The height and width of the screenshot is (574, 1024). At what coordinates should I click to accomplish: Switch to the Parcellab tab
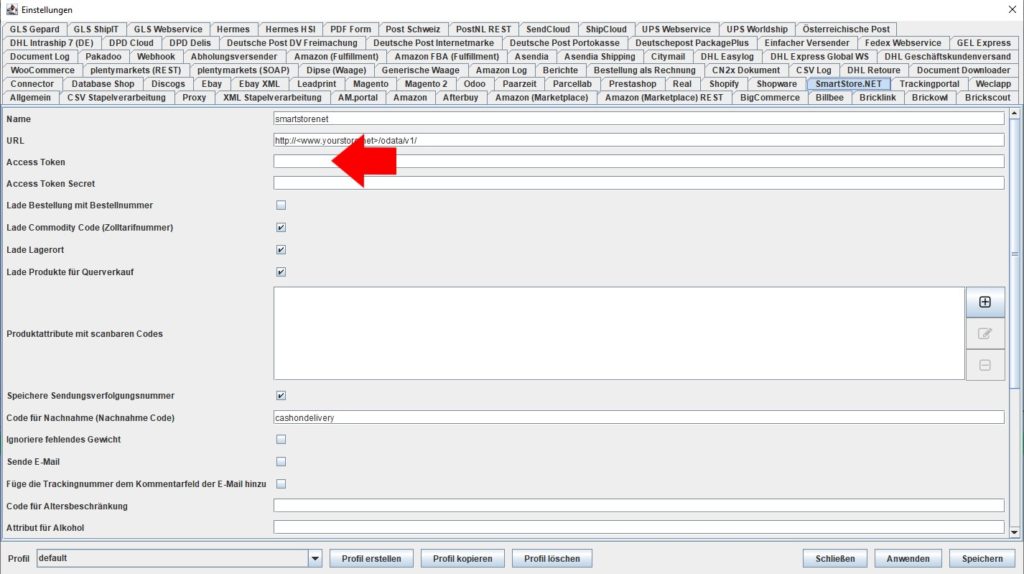(x=571, y=84)
